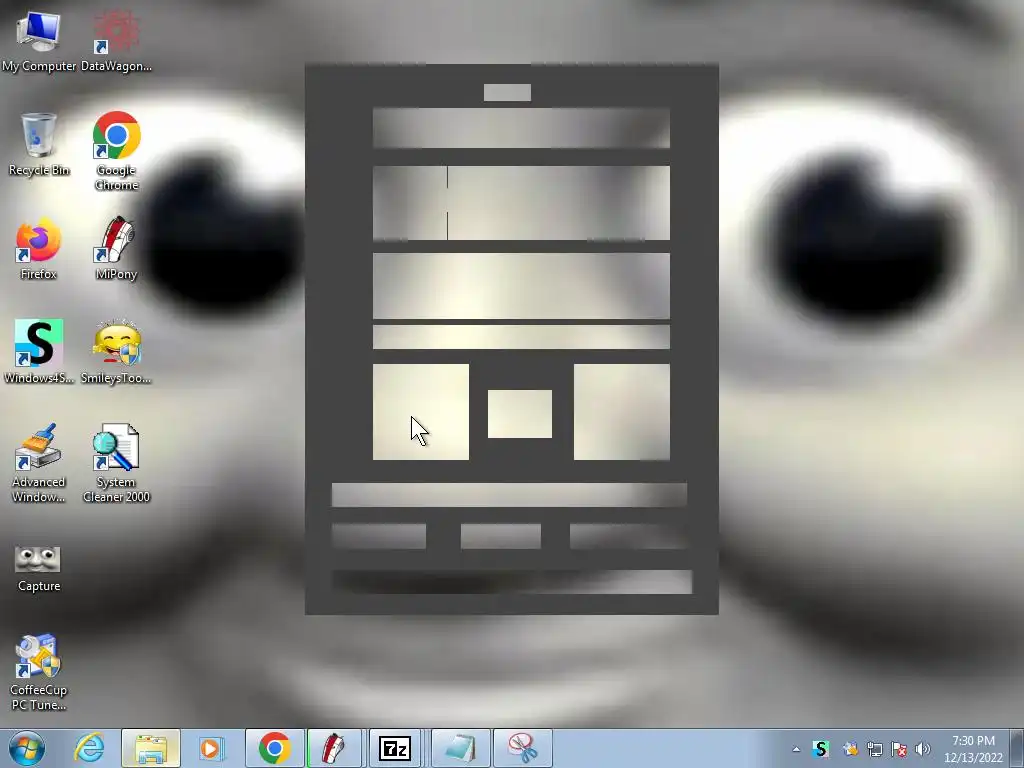Launch Internet Explorer from the taskbar
This screenshot has width=1024, height=768.
89,748
